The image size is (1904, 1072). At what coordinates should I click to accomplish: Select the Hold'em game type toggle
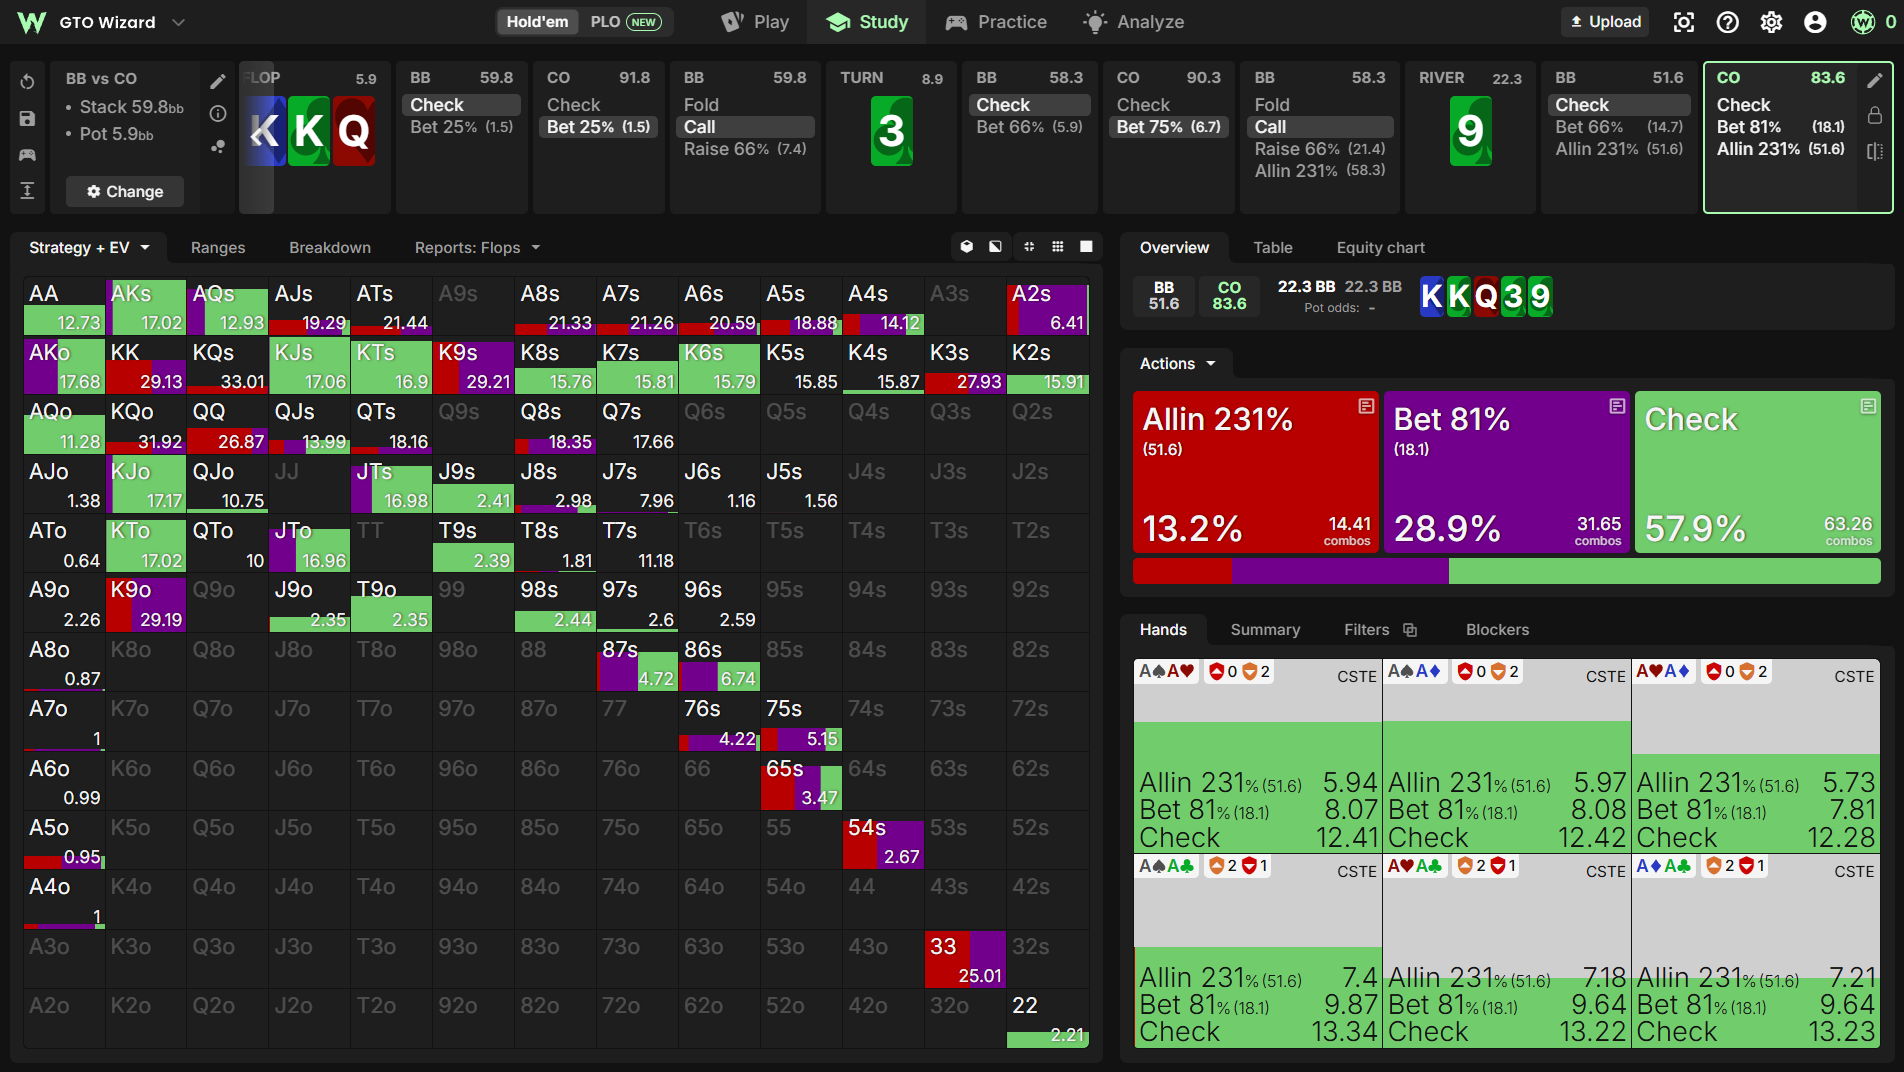click(537, 22)
